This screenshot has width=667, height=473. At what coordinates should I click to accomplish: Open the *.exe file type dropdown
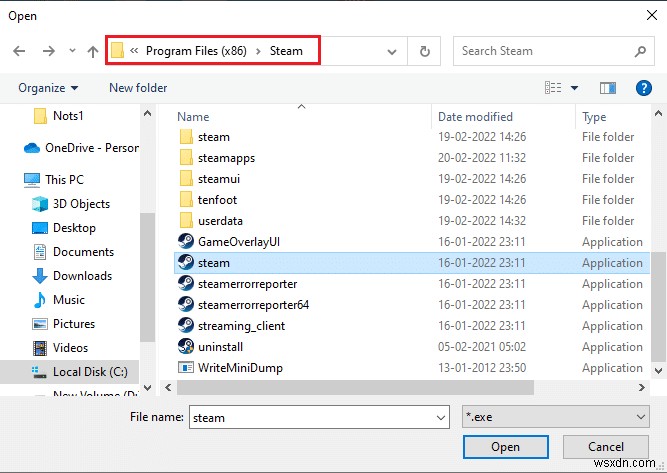pos(556,417)
